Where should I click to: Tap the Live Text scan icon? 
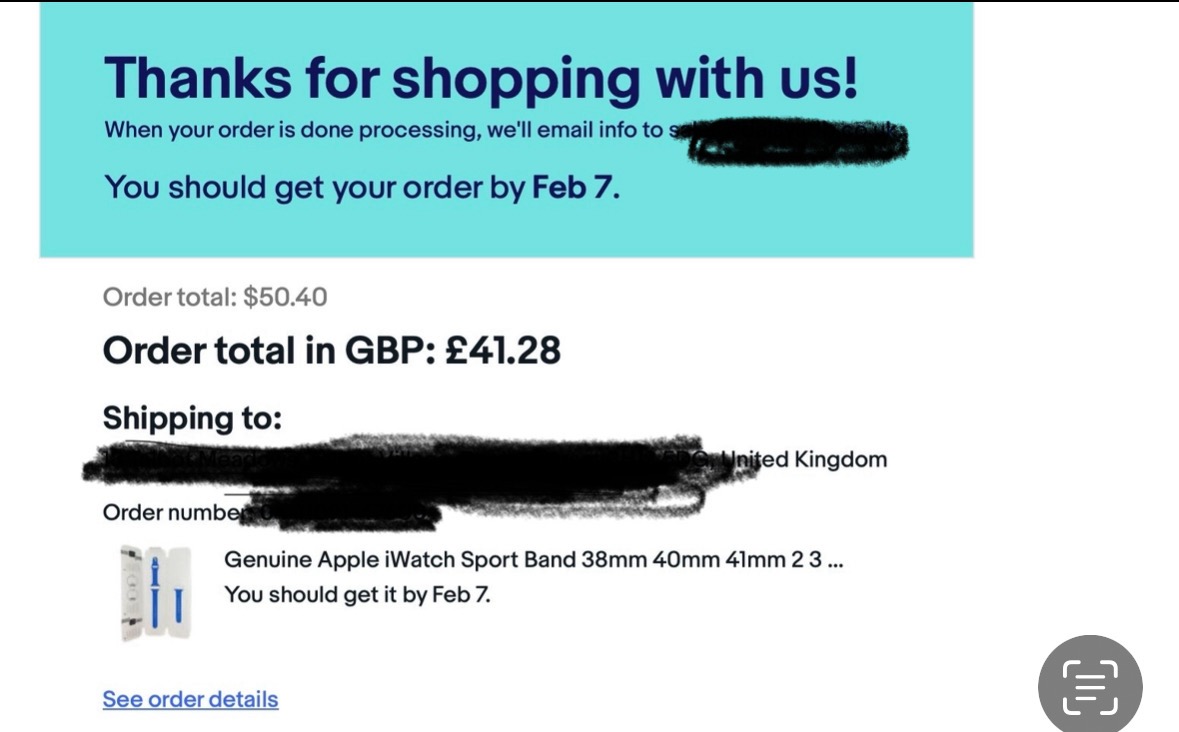(1090, 687)
